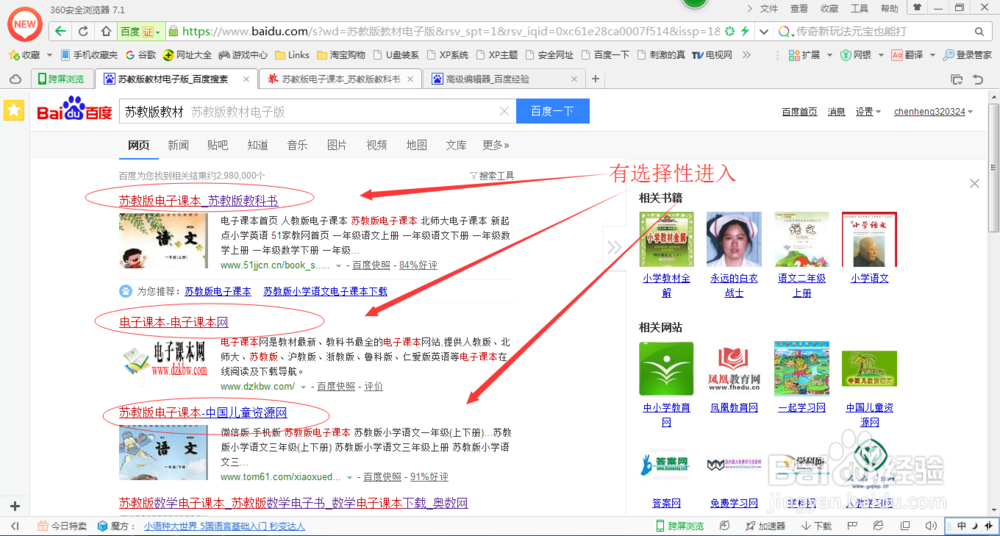Close the related results side panel

click(974, 184)
